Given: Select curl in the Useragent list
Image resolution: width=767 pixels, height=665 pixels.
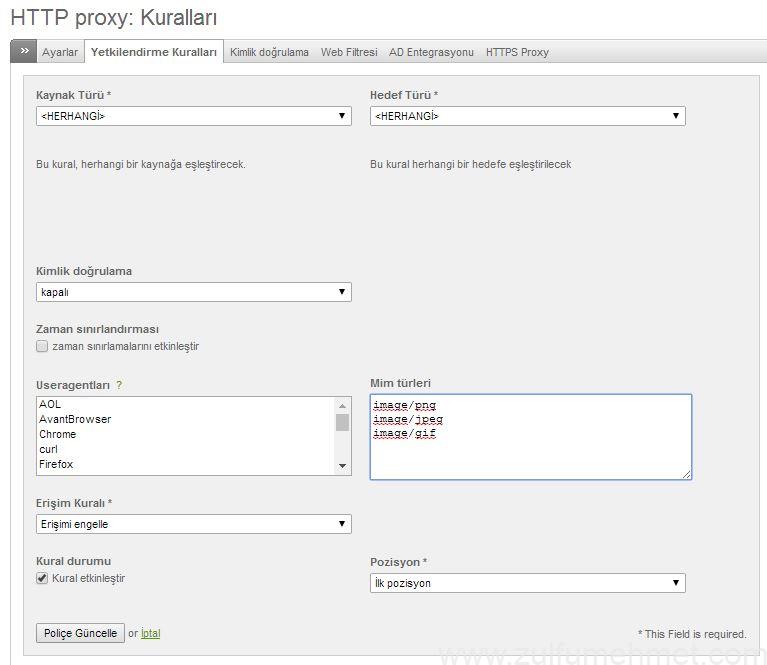Looking at the screenshot, I should [x=186, y=449].
